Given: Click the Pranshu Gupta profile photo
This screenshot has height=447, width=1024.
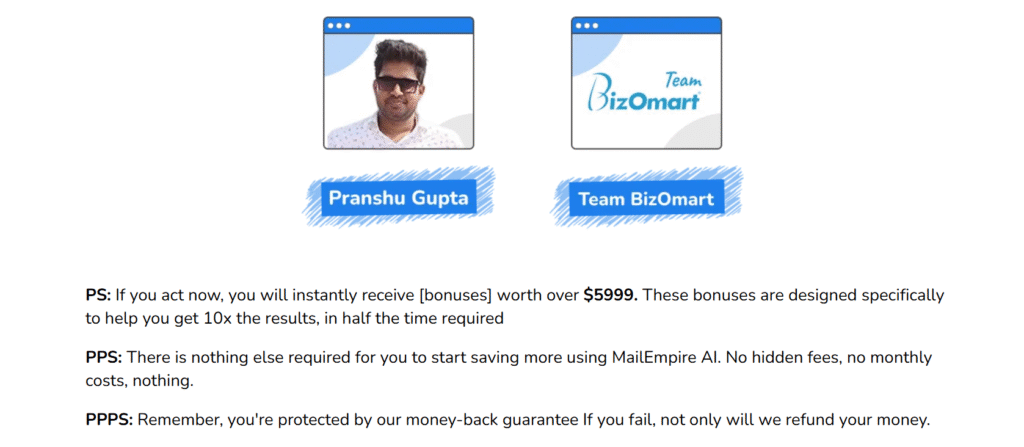Looking at the screenshot, I should pyautogui.click(x=398, y=91).
